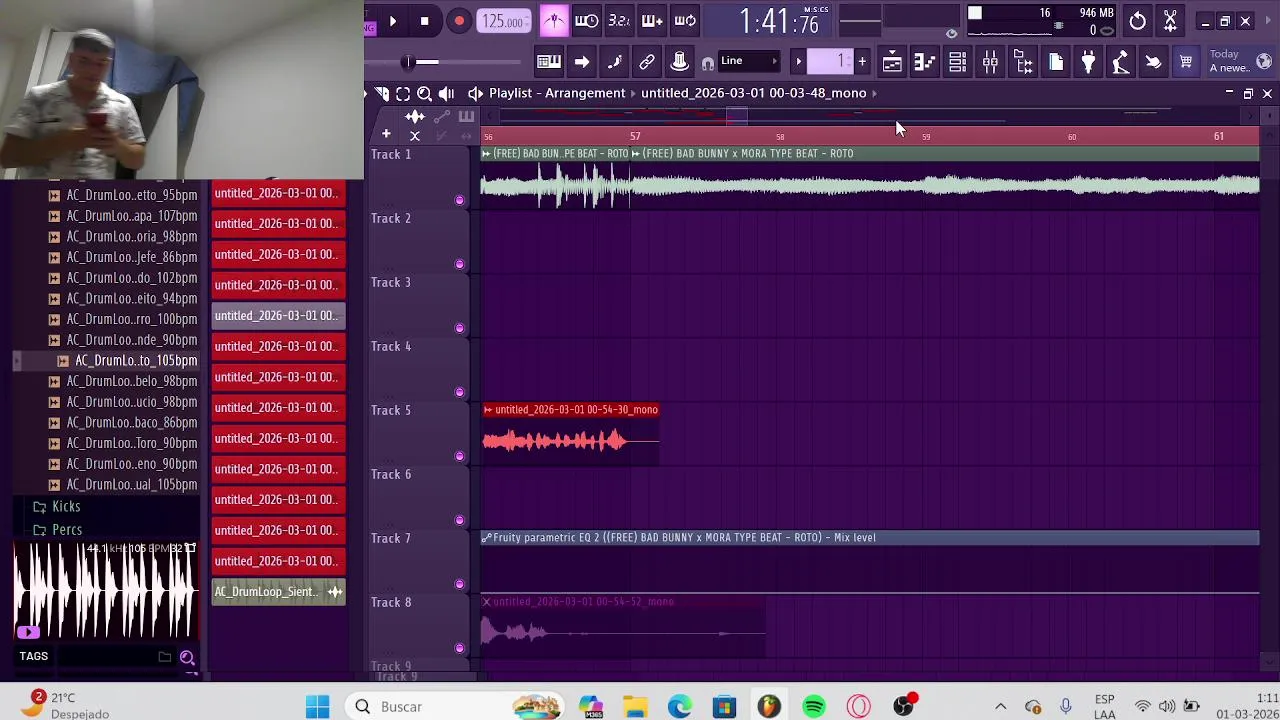Click the browser search magnifier icon

pos(187,657)
